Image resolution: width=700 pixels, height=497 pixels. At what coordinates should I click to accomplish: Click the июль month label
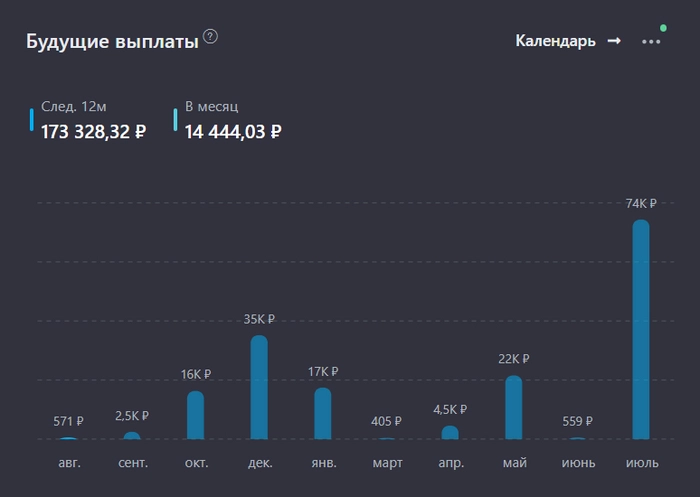(642, 463)
